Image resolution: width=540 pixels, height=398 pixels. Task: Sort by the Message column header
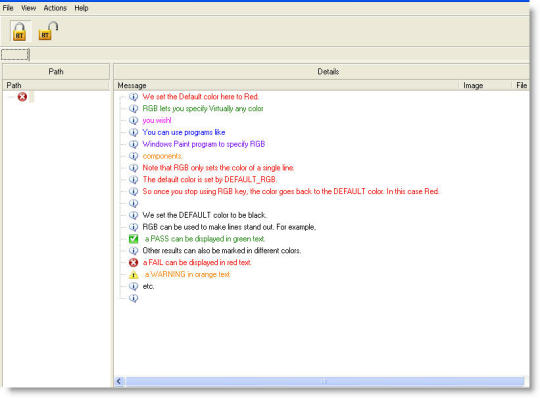[287, 85]
